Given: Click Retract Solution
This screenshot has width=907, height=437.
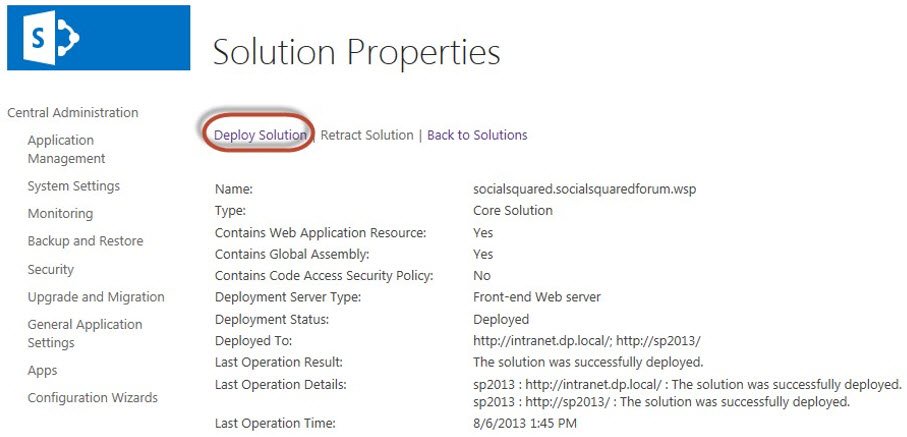Looking at the screenshot, I should (366, 135).
